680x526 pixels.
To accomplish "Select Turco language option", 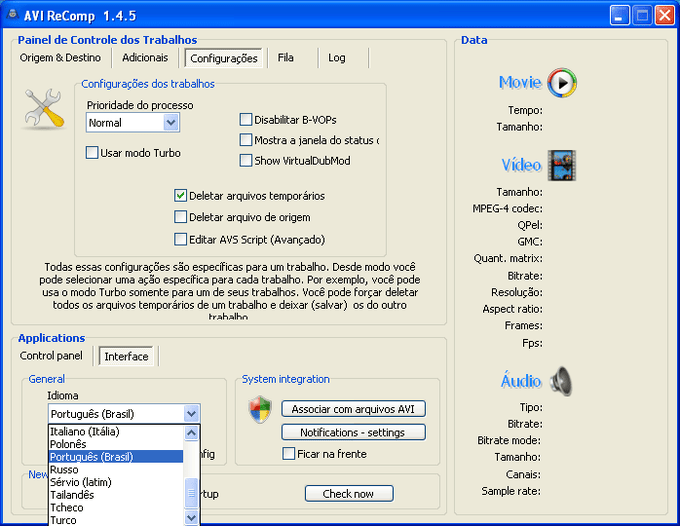I will coord(116,520).
